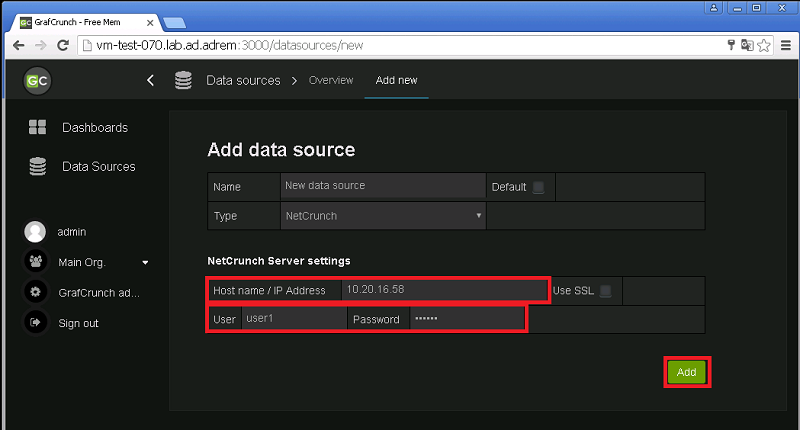Screen dimensions: 800x430
Task: Click the GrafCrunch GC logo
Action: click(37, 81)
